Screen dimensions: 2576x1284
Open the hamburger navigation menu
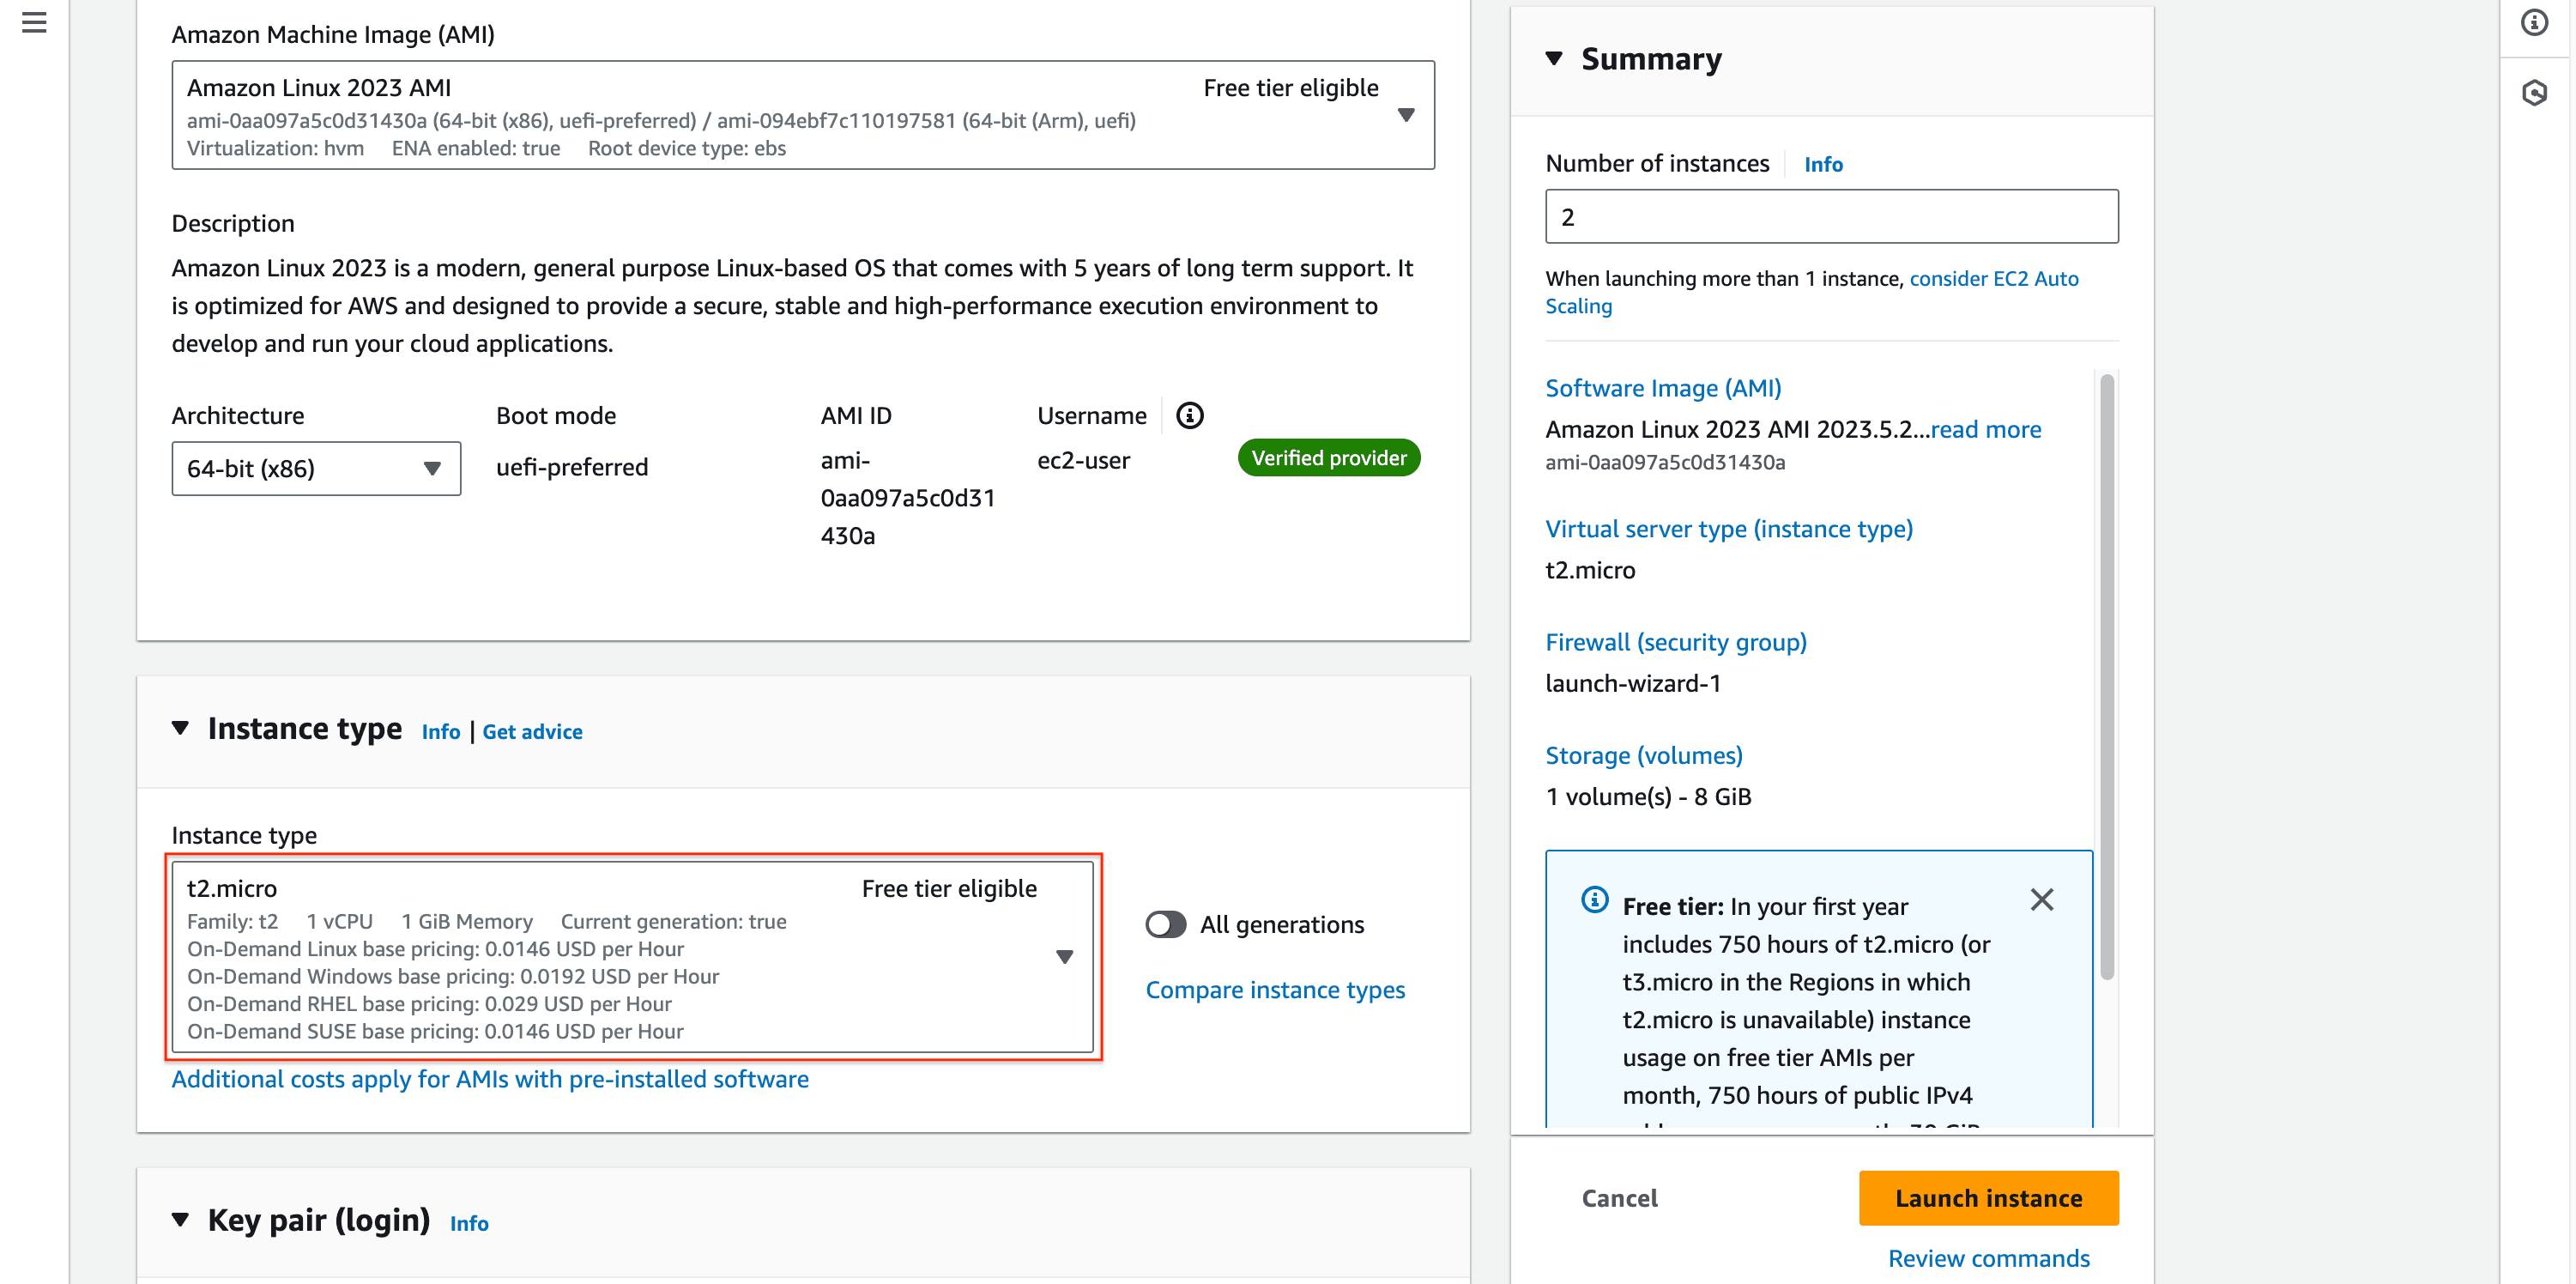(34, 22)
